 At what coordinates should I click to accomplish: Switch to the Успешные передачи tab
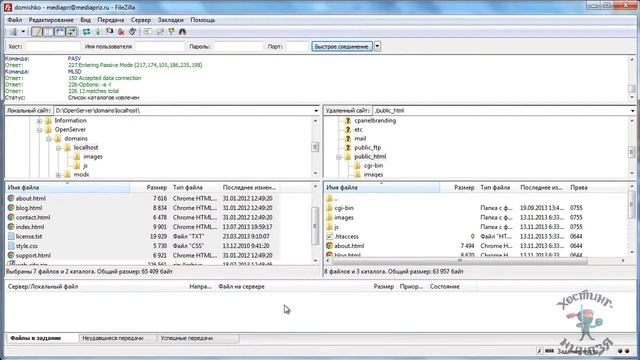coord(187,338)
